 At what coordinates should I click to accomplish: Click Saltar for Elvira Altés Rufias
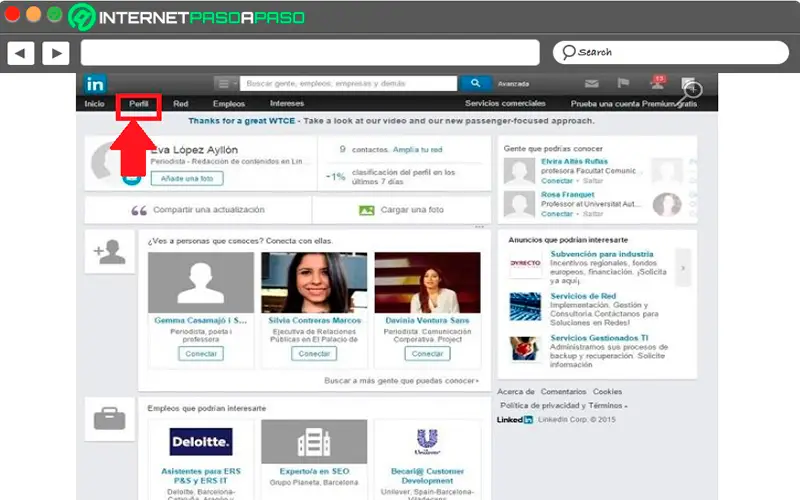coord(593,181)
